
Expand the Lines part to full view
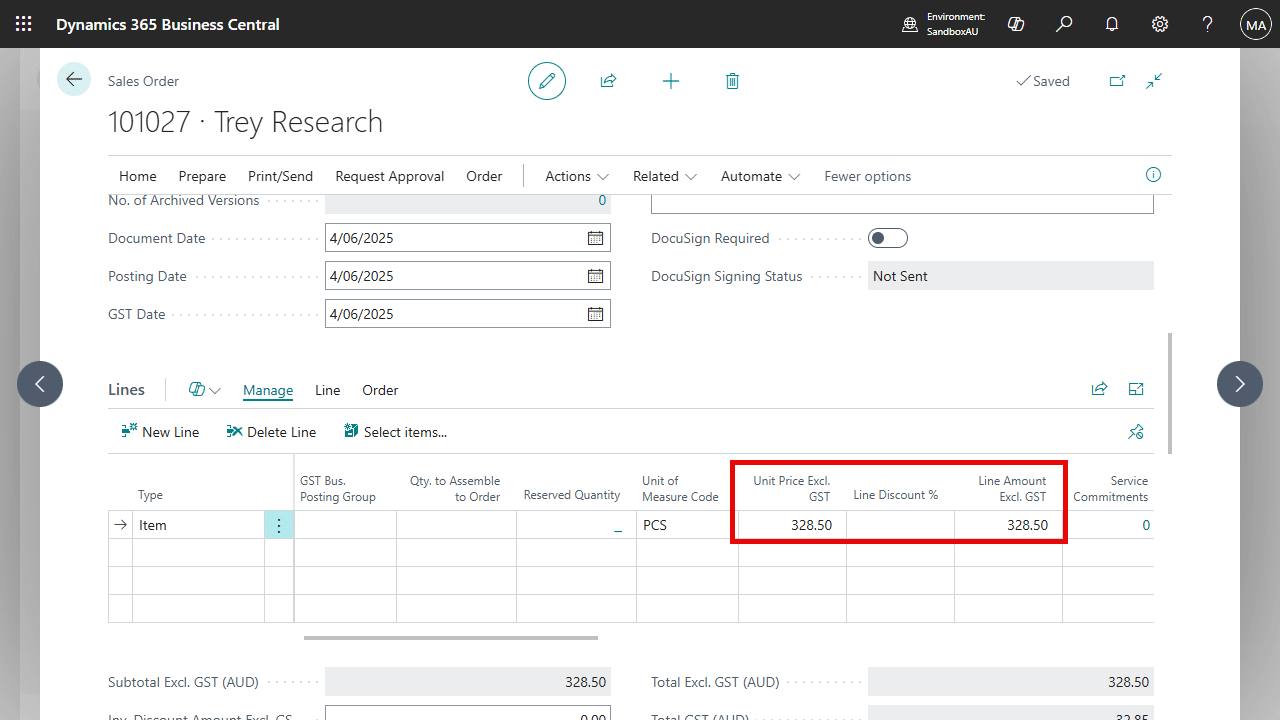(1136, 389)
